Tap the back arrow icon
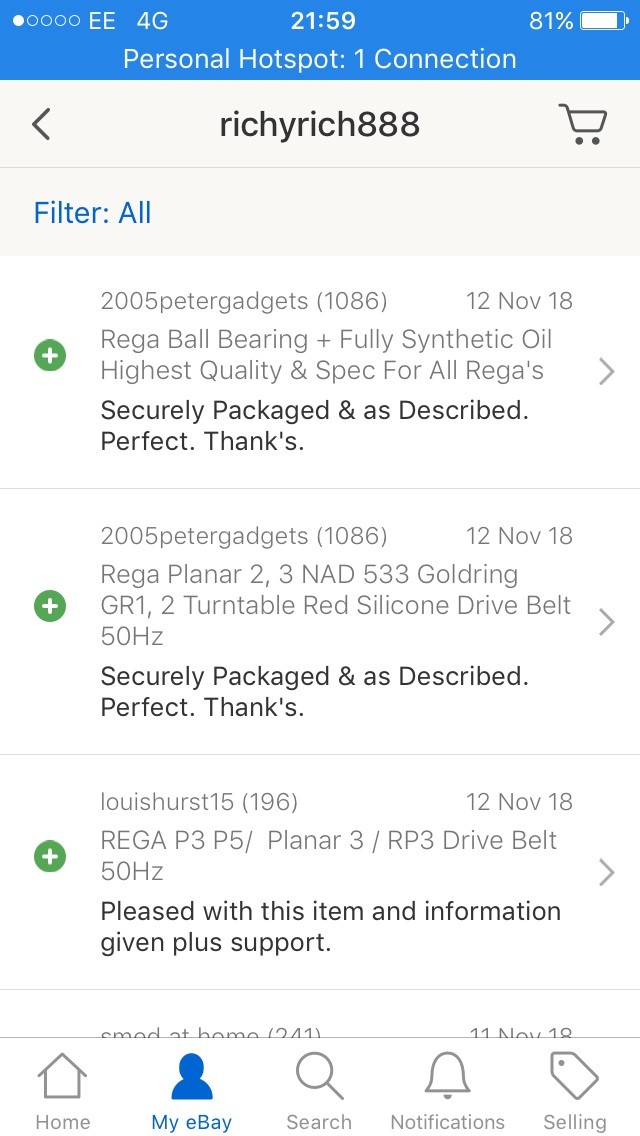The width and height of the screenshot is (640, 1136). 41,124
